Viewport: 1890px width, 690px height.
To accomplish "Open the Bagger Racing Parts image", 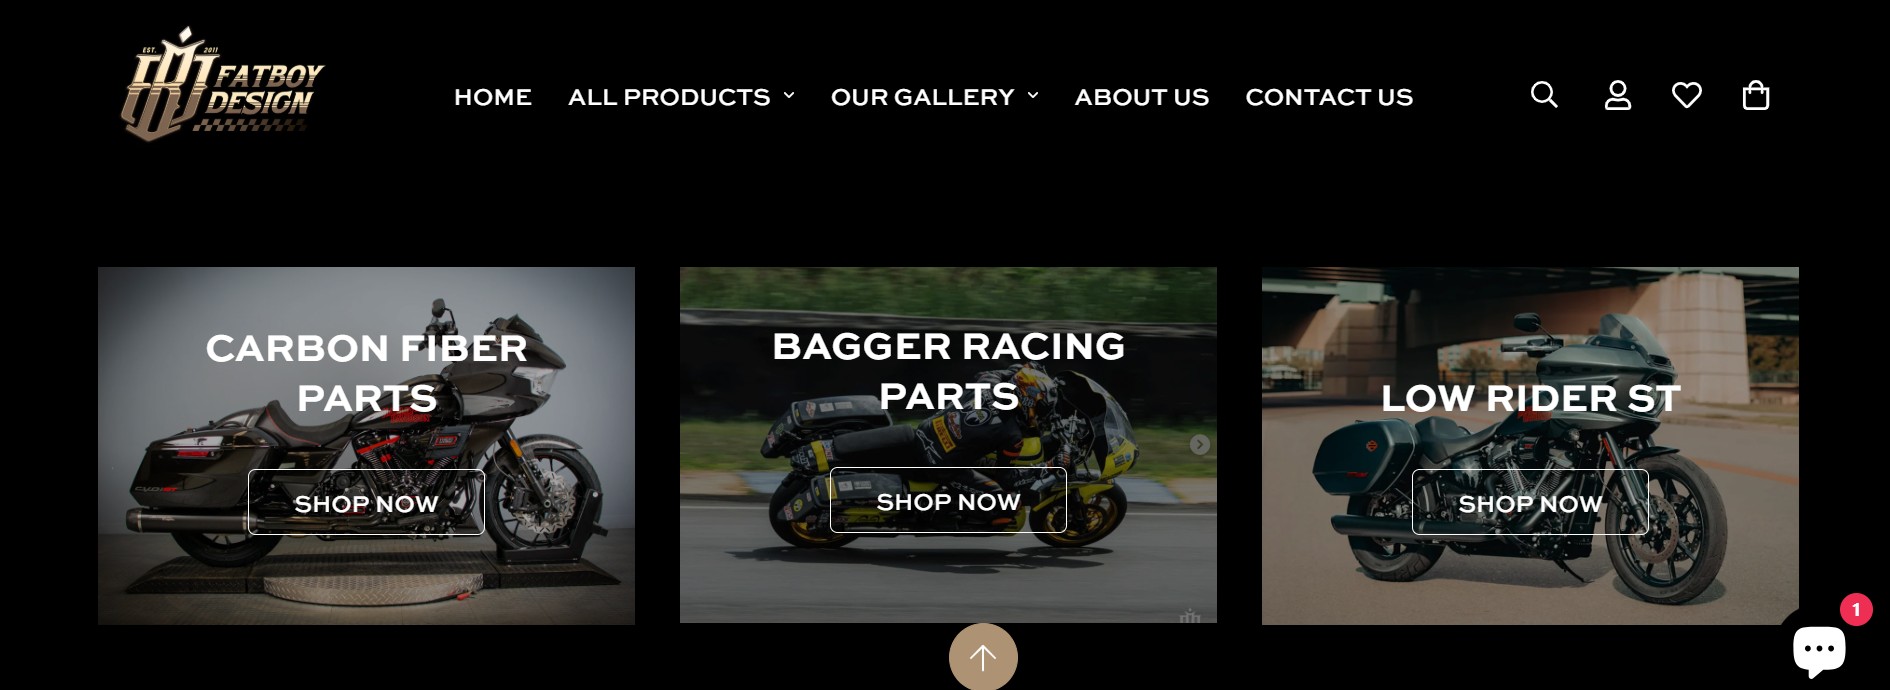I will coord(948,445).
